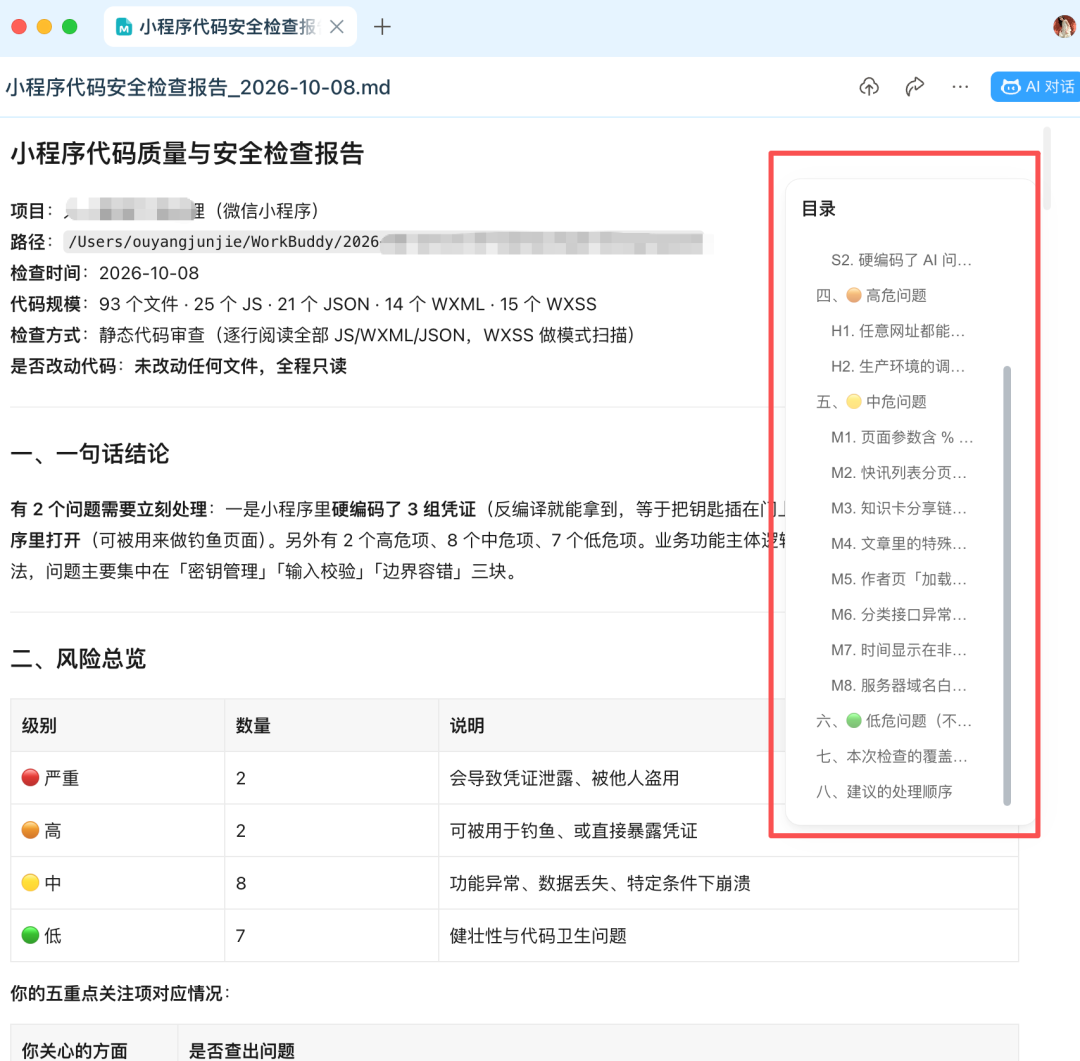
Task: Open M8. 服务器域名白… outline entry
Action: point(898,686)
